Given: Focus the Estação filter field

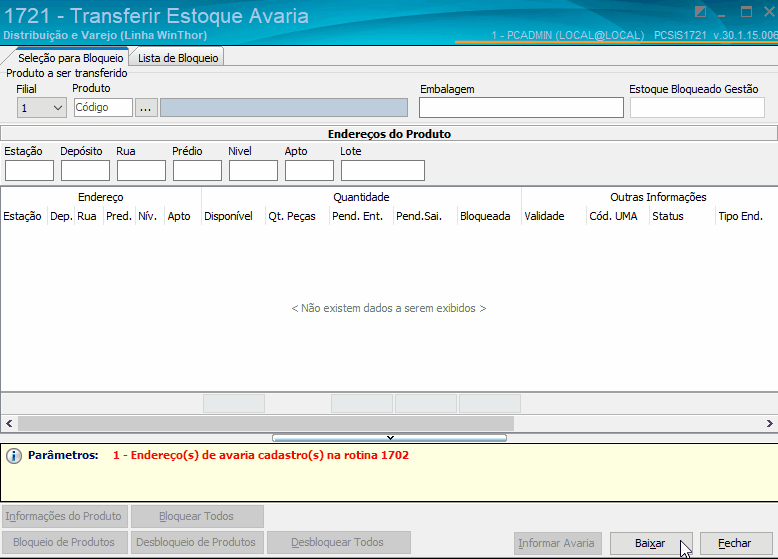Looking at the screenshot, I should coord(29,170).
